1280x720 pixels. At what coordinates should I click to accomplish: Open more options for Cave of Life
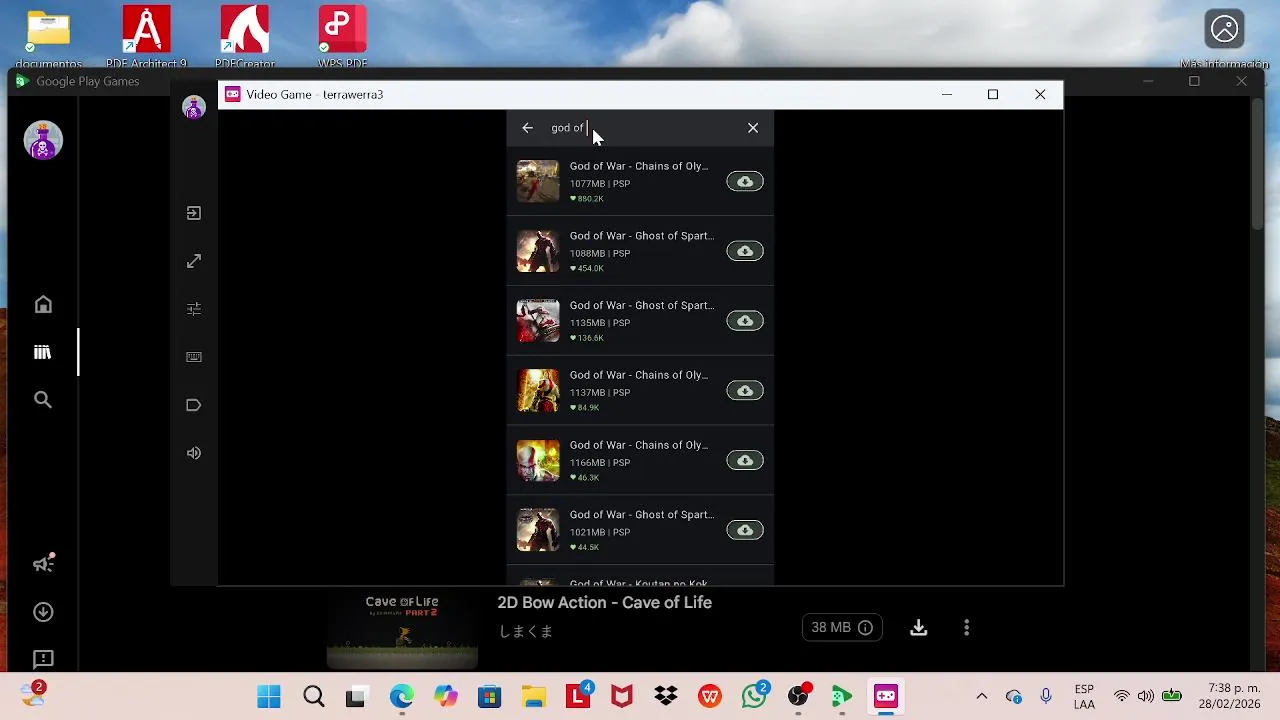tap(966, 628)
